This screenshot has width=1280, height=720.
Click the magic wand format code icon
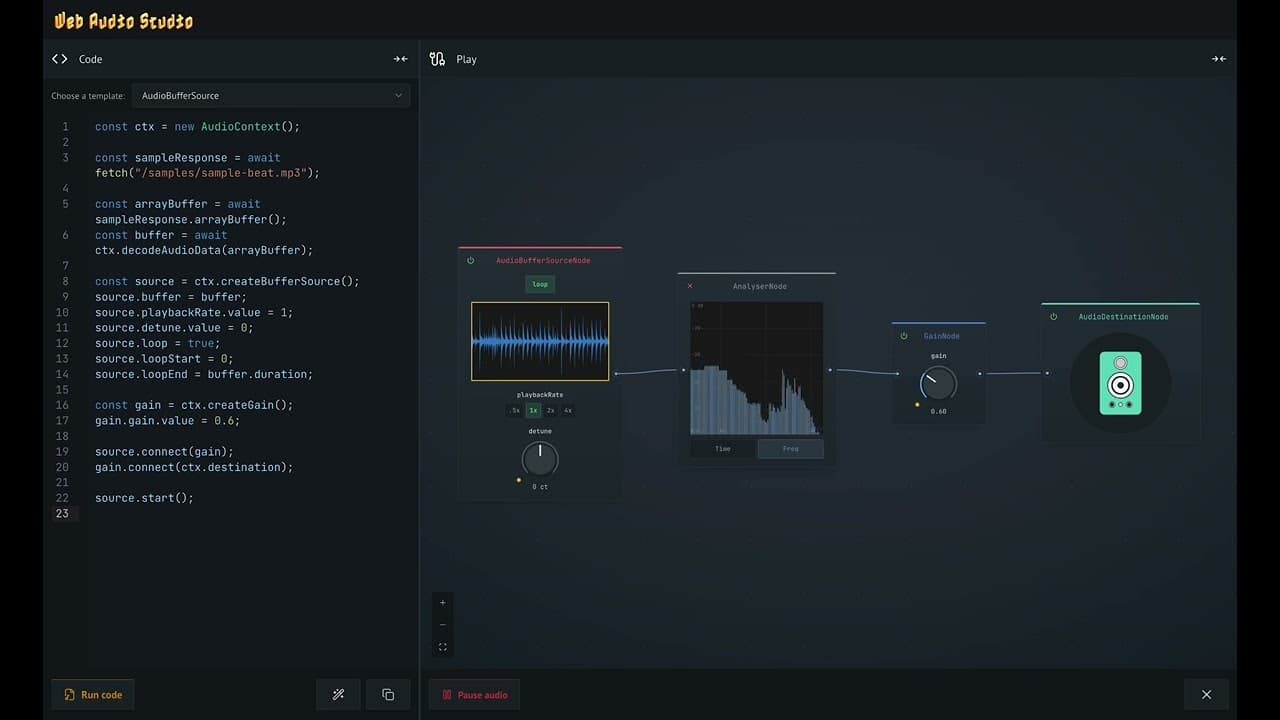coord(338,694)
